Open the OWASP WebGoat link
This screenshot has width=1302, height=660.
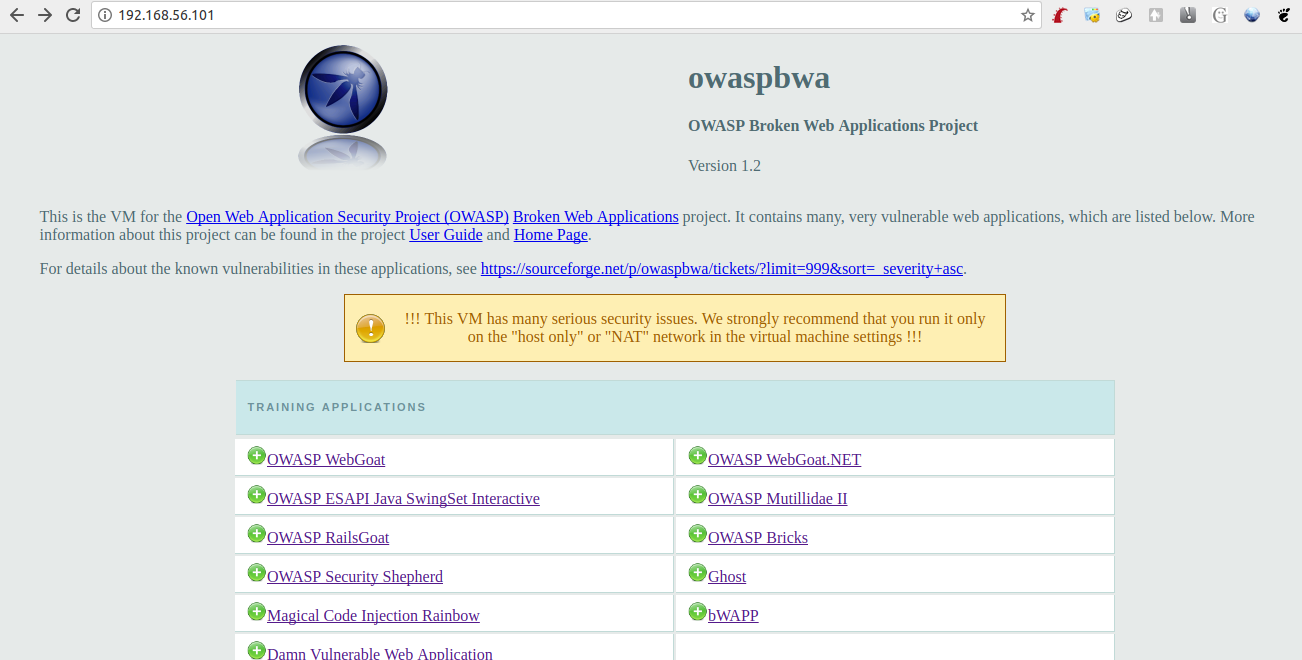326,460
